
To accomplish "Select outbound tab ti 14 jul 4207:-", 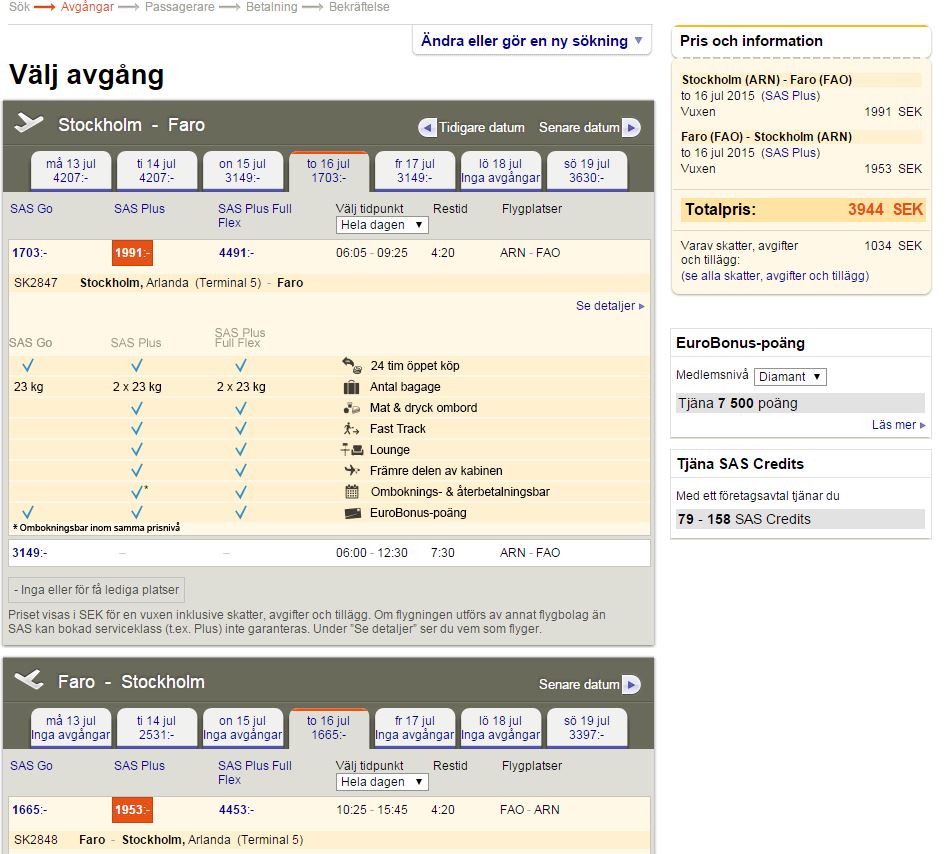I will click(156, 170).
